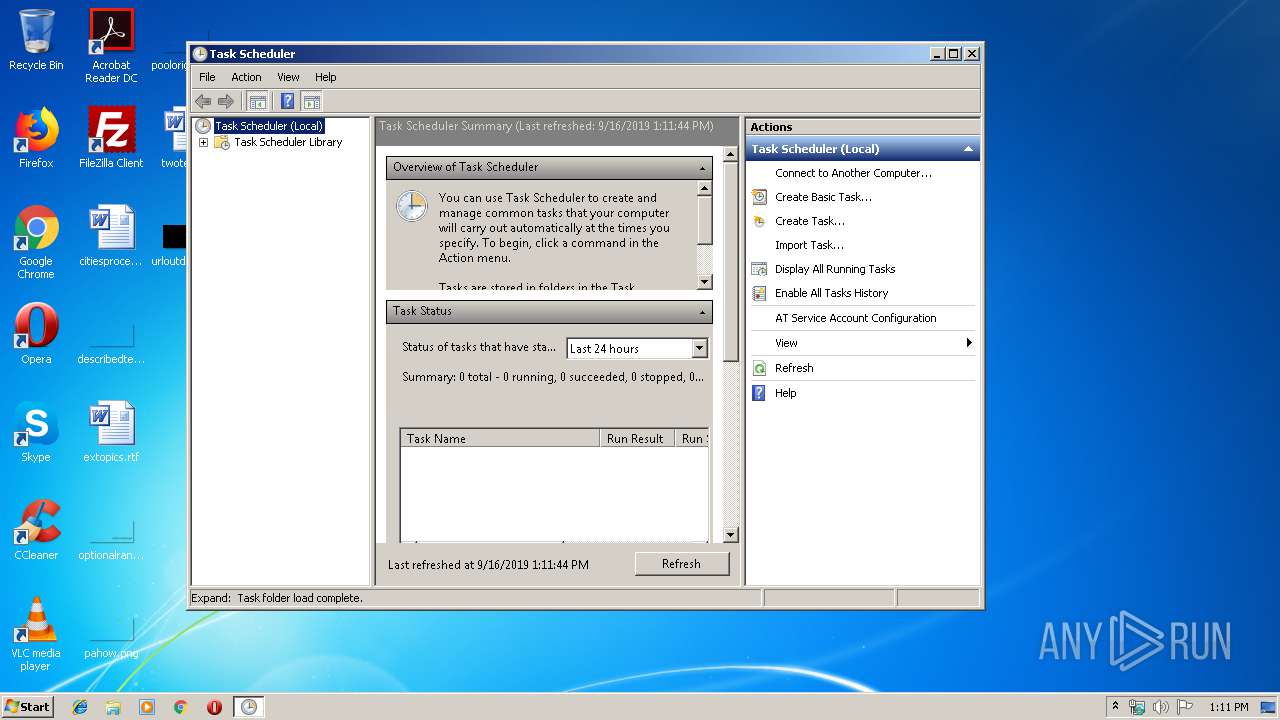This screenshot has width=1280, height=720.
Task: Click the Run Result column header
Action: click(x=636, y=438)
